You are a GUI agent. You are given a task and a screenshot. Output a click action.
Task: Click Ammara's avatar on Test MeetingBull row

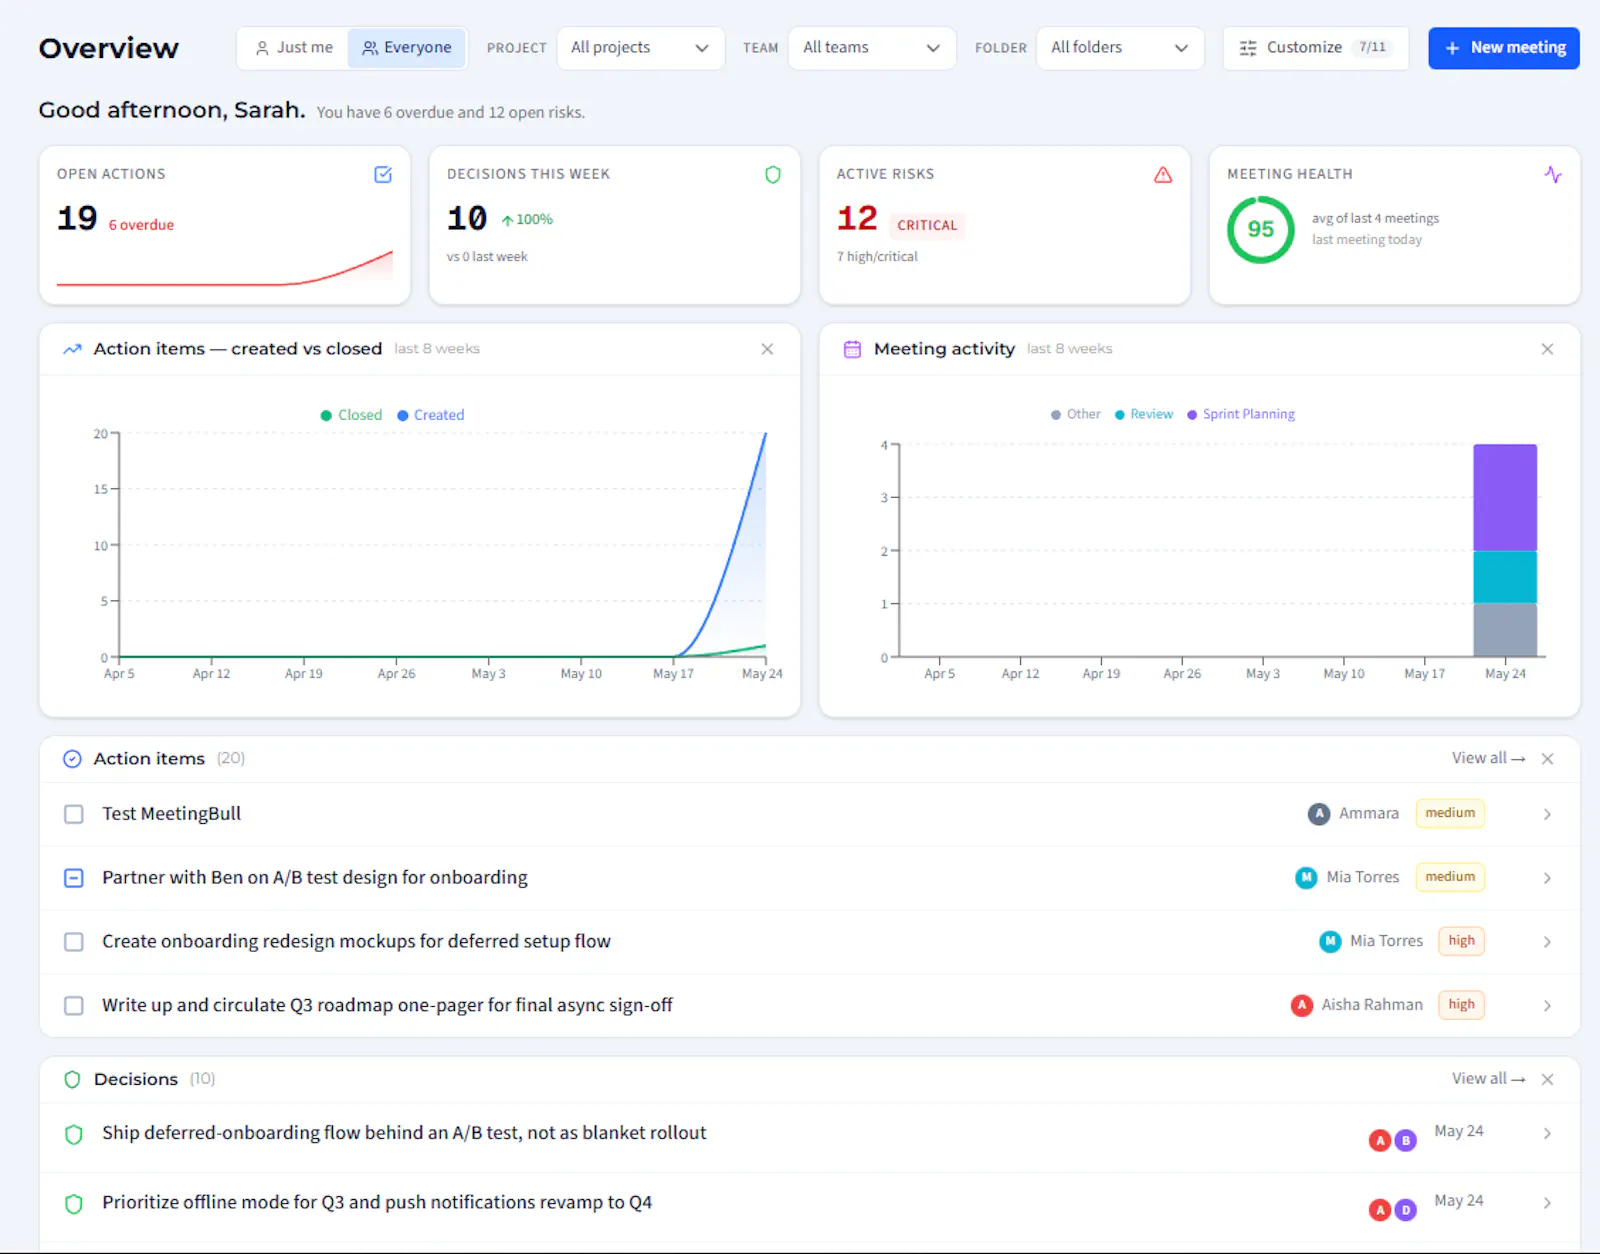coord(1319,814)
